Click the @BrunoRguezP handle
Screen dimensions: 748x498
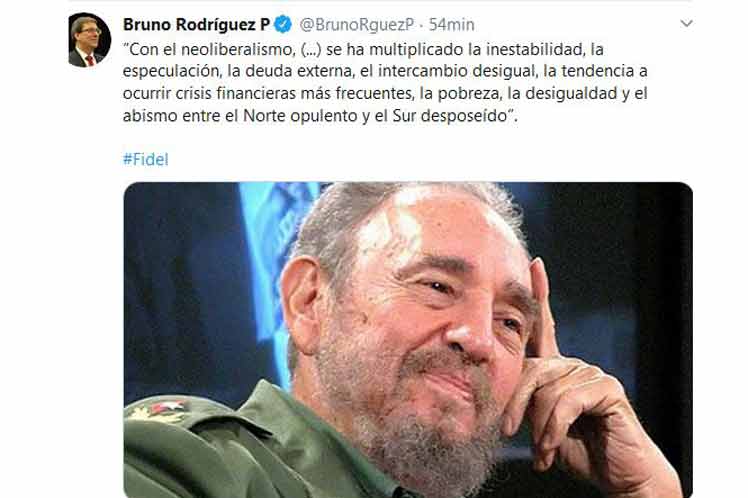pyautogui.click(x=356, y=25)
